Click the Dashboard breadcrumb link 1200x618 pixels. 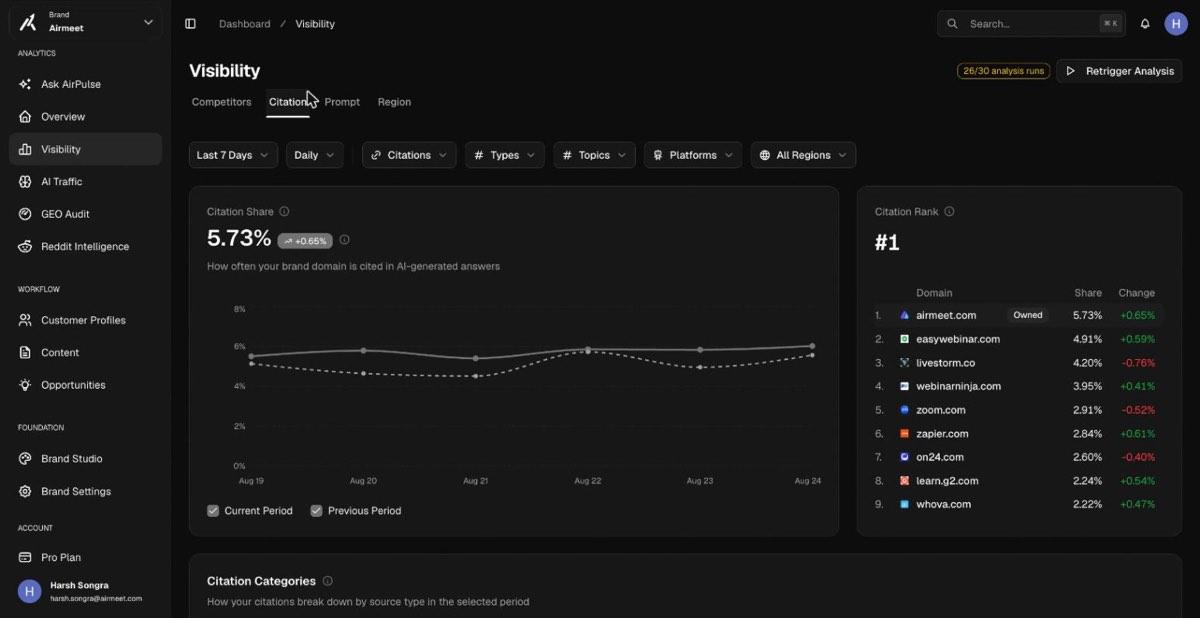(x=244, y=24)
